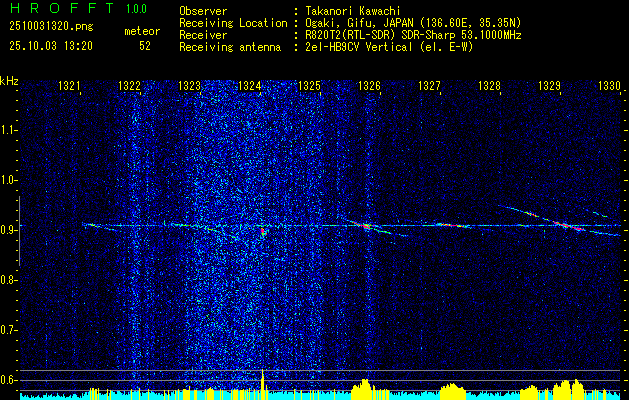629x400 pixels.
Task: Select the meteor count value 52
Action: [145, 46]
